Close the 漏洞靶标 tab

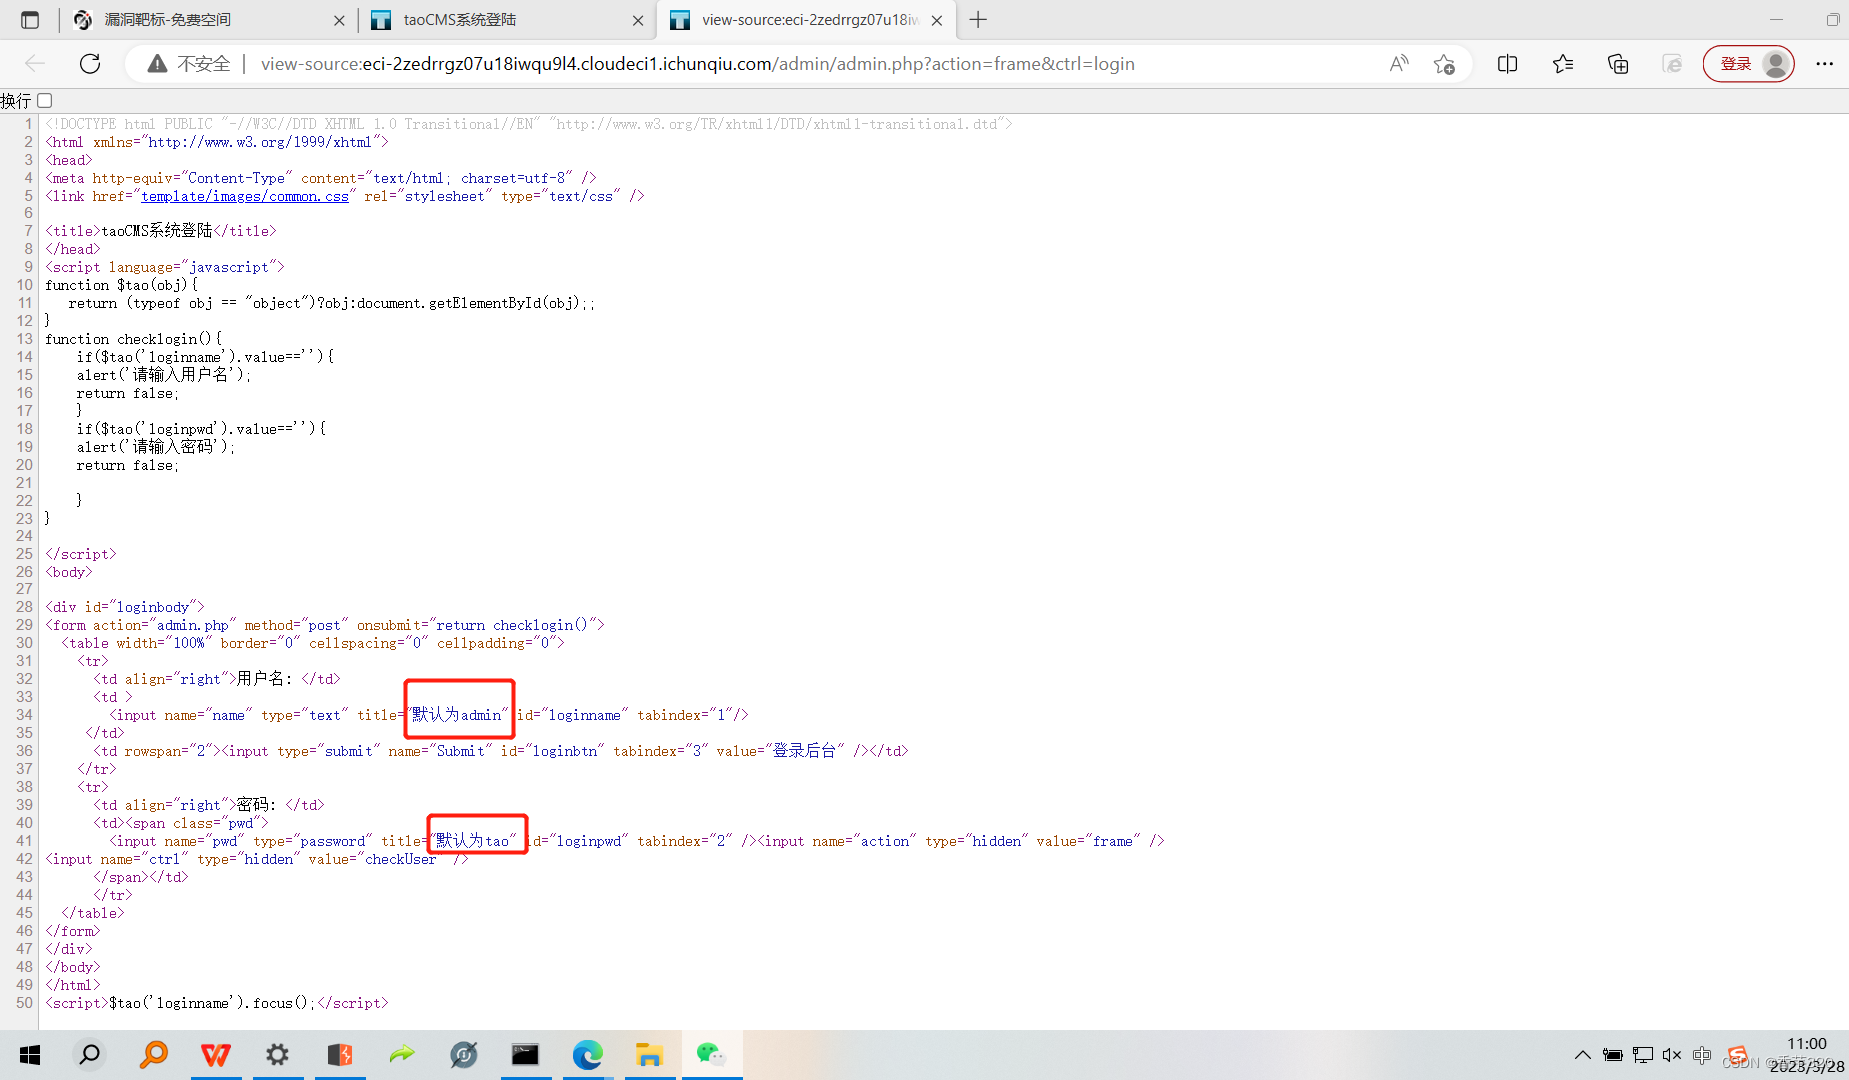point(339,20)
